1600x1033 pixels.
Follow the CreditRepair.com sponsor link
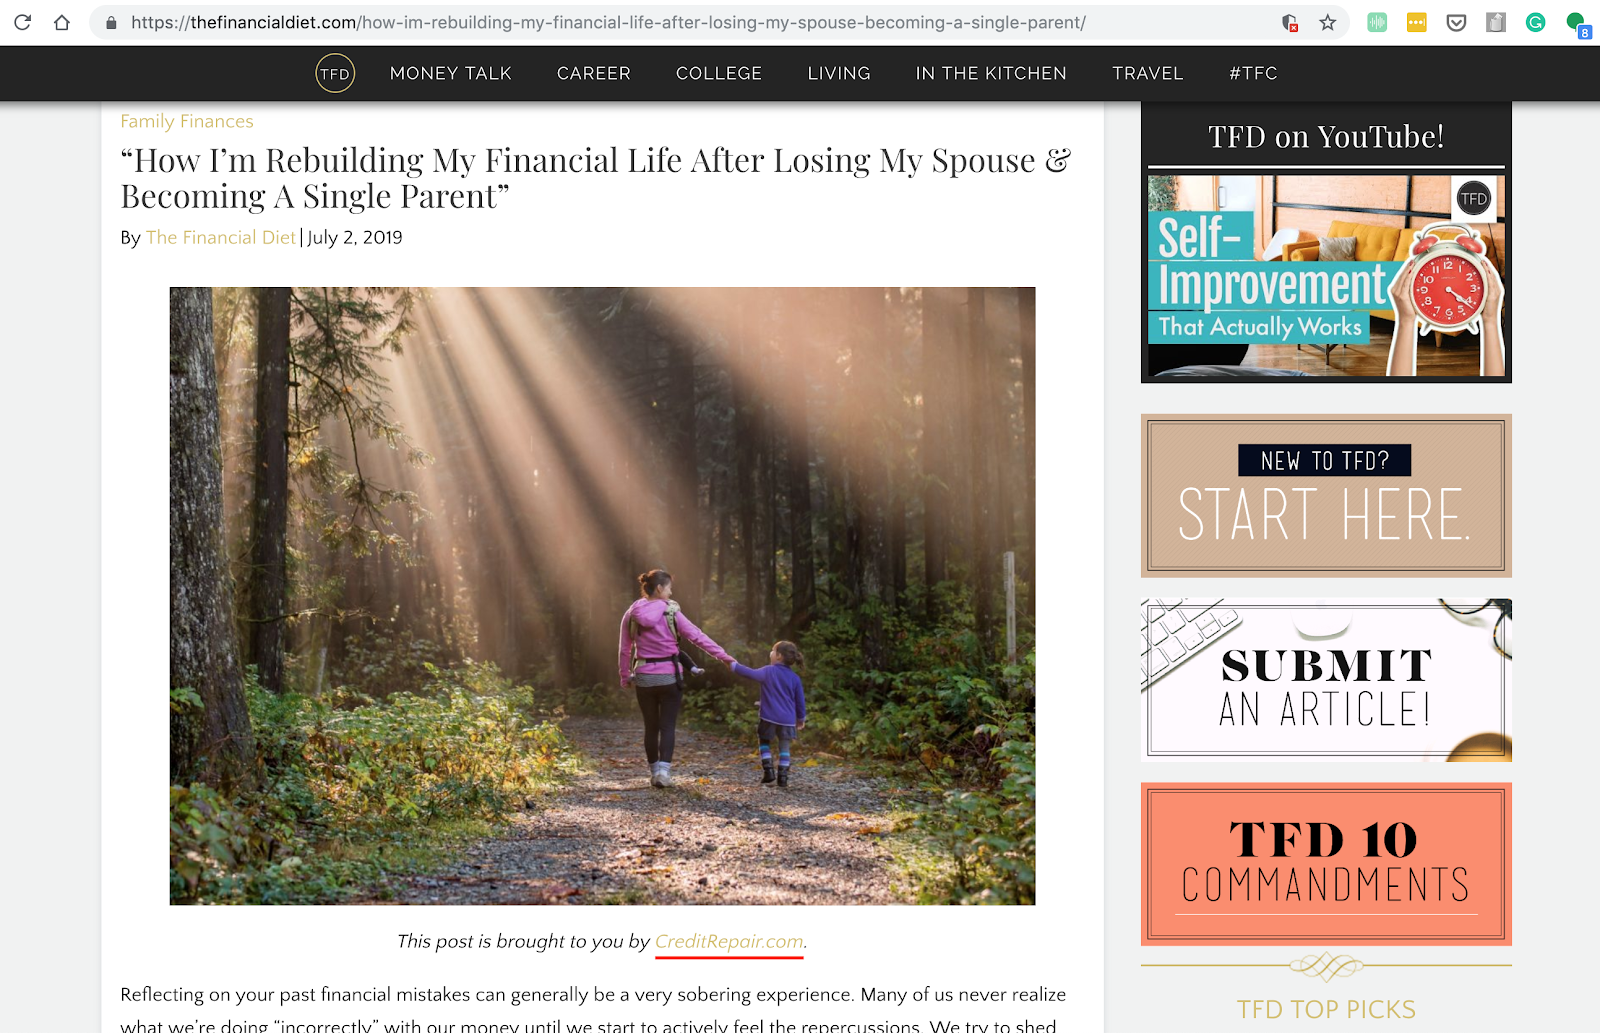click(x=729, y=941)
